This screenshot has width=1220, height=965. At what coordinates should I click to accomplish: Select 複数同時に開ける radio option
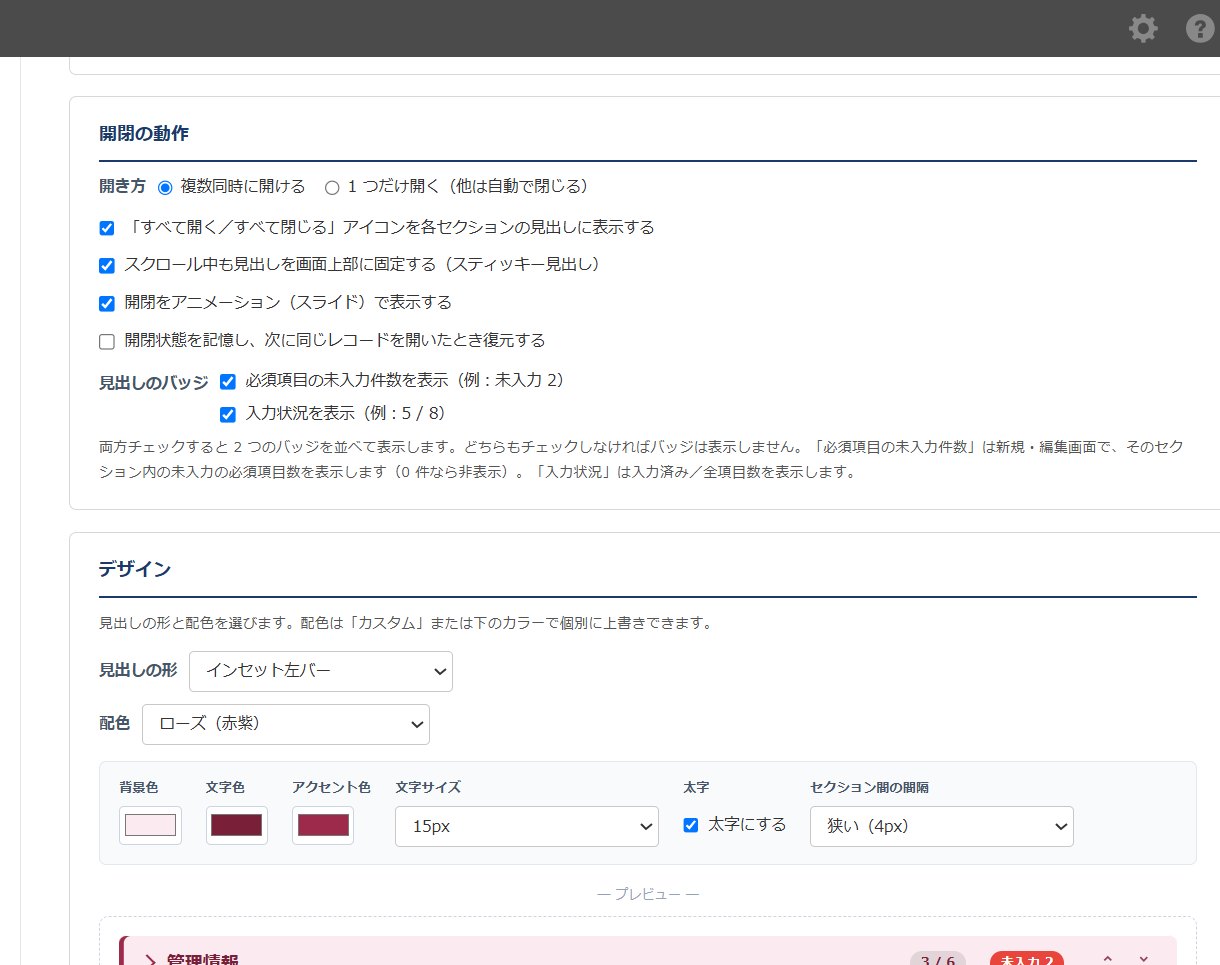pyautogui.click(x=166, y=187)
